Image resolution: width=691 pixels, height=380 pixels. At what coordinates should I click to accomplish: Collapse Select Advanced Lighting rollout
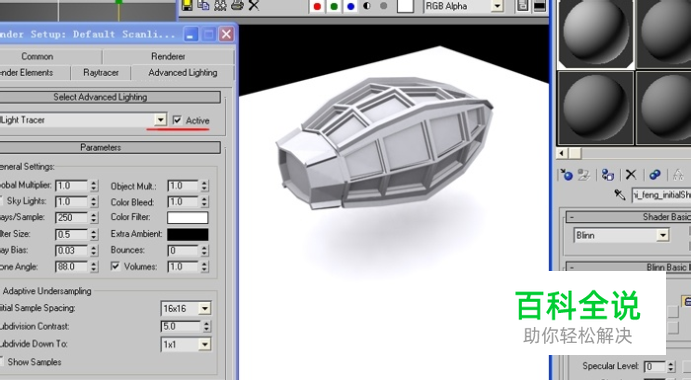[100, 97]
